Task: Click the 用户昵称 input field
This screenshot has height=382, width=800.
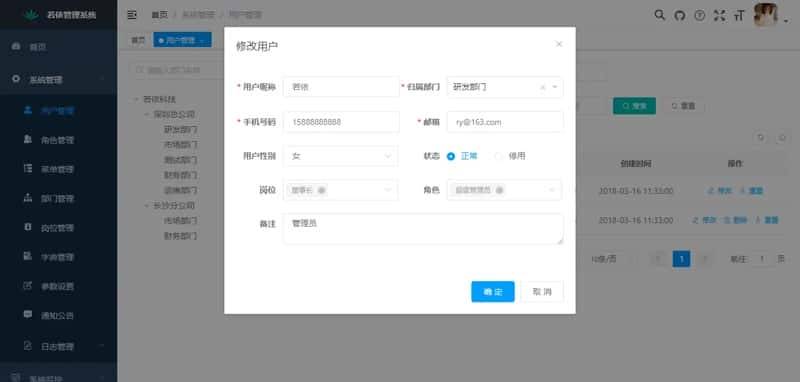Action: tap(341, 87)
